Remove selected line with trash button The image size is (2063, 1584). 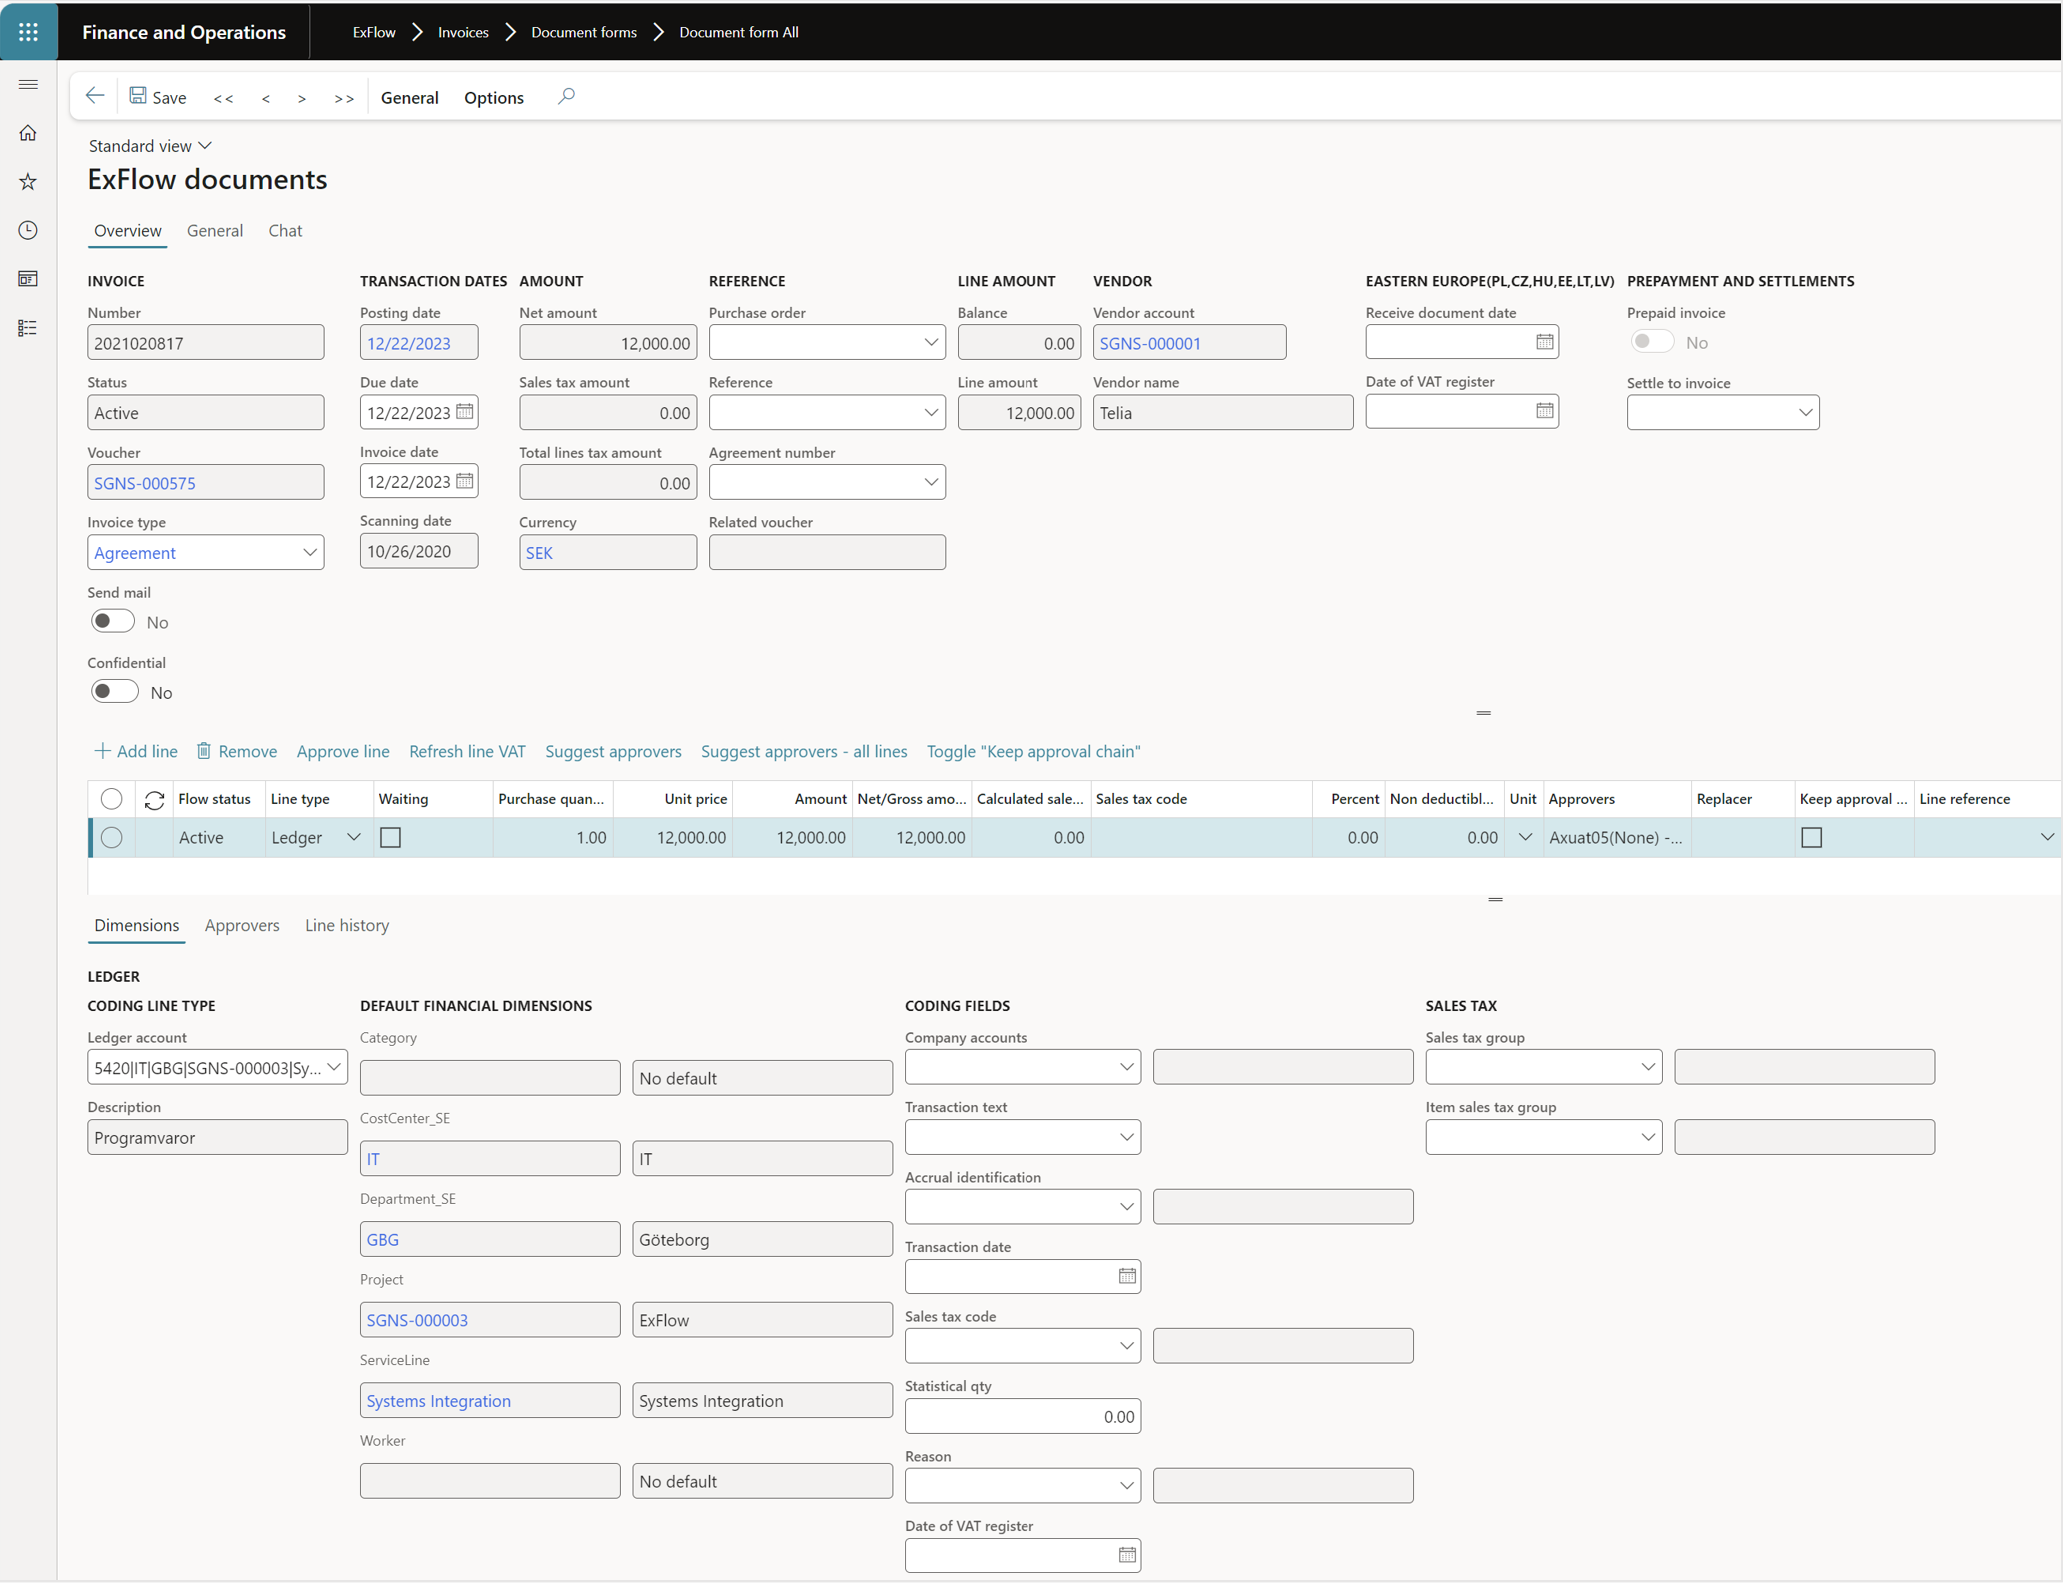coord(237,751)
